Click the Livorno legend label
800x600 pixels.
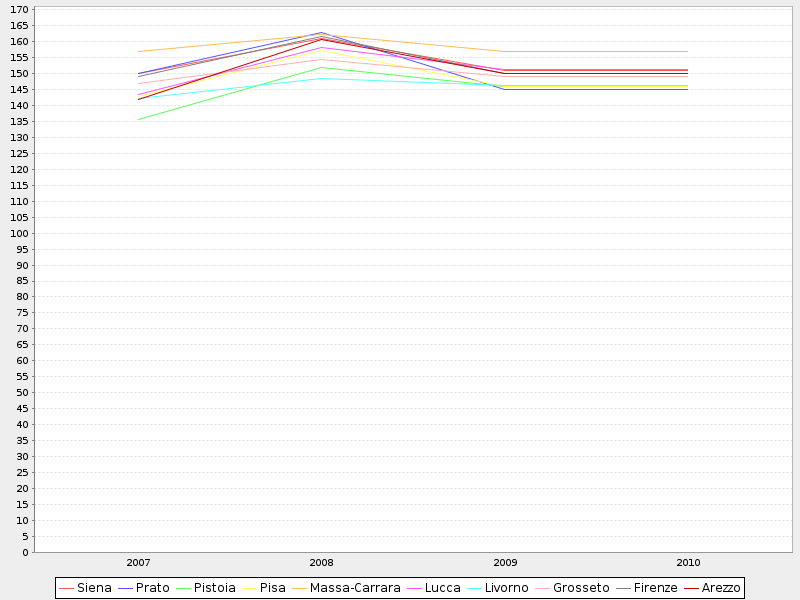506,588
